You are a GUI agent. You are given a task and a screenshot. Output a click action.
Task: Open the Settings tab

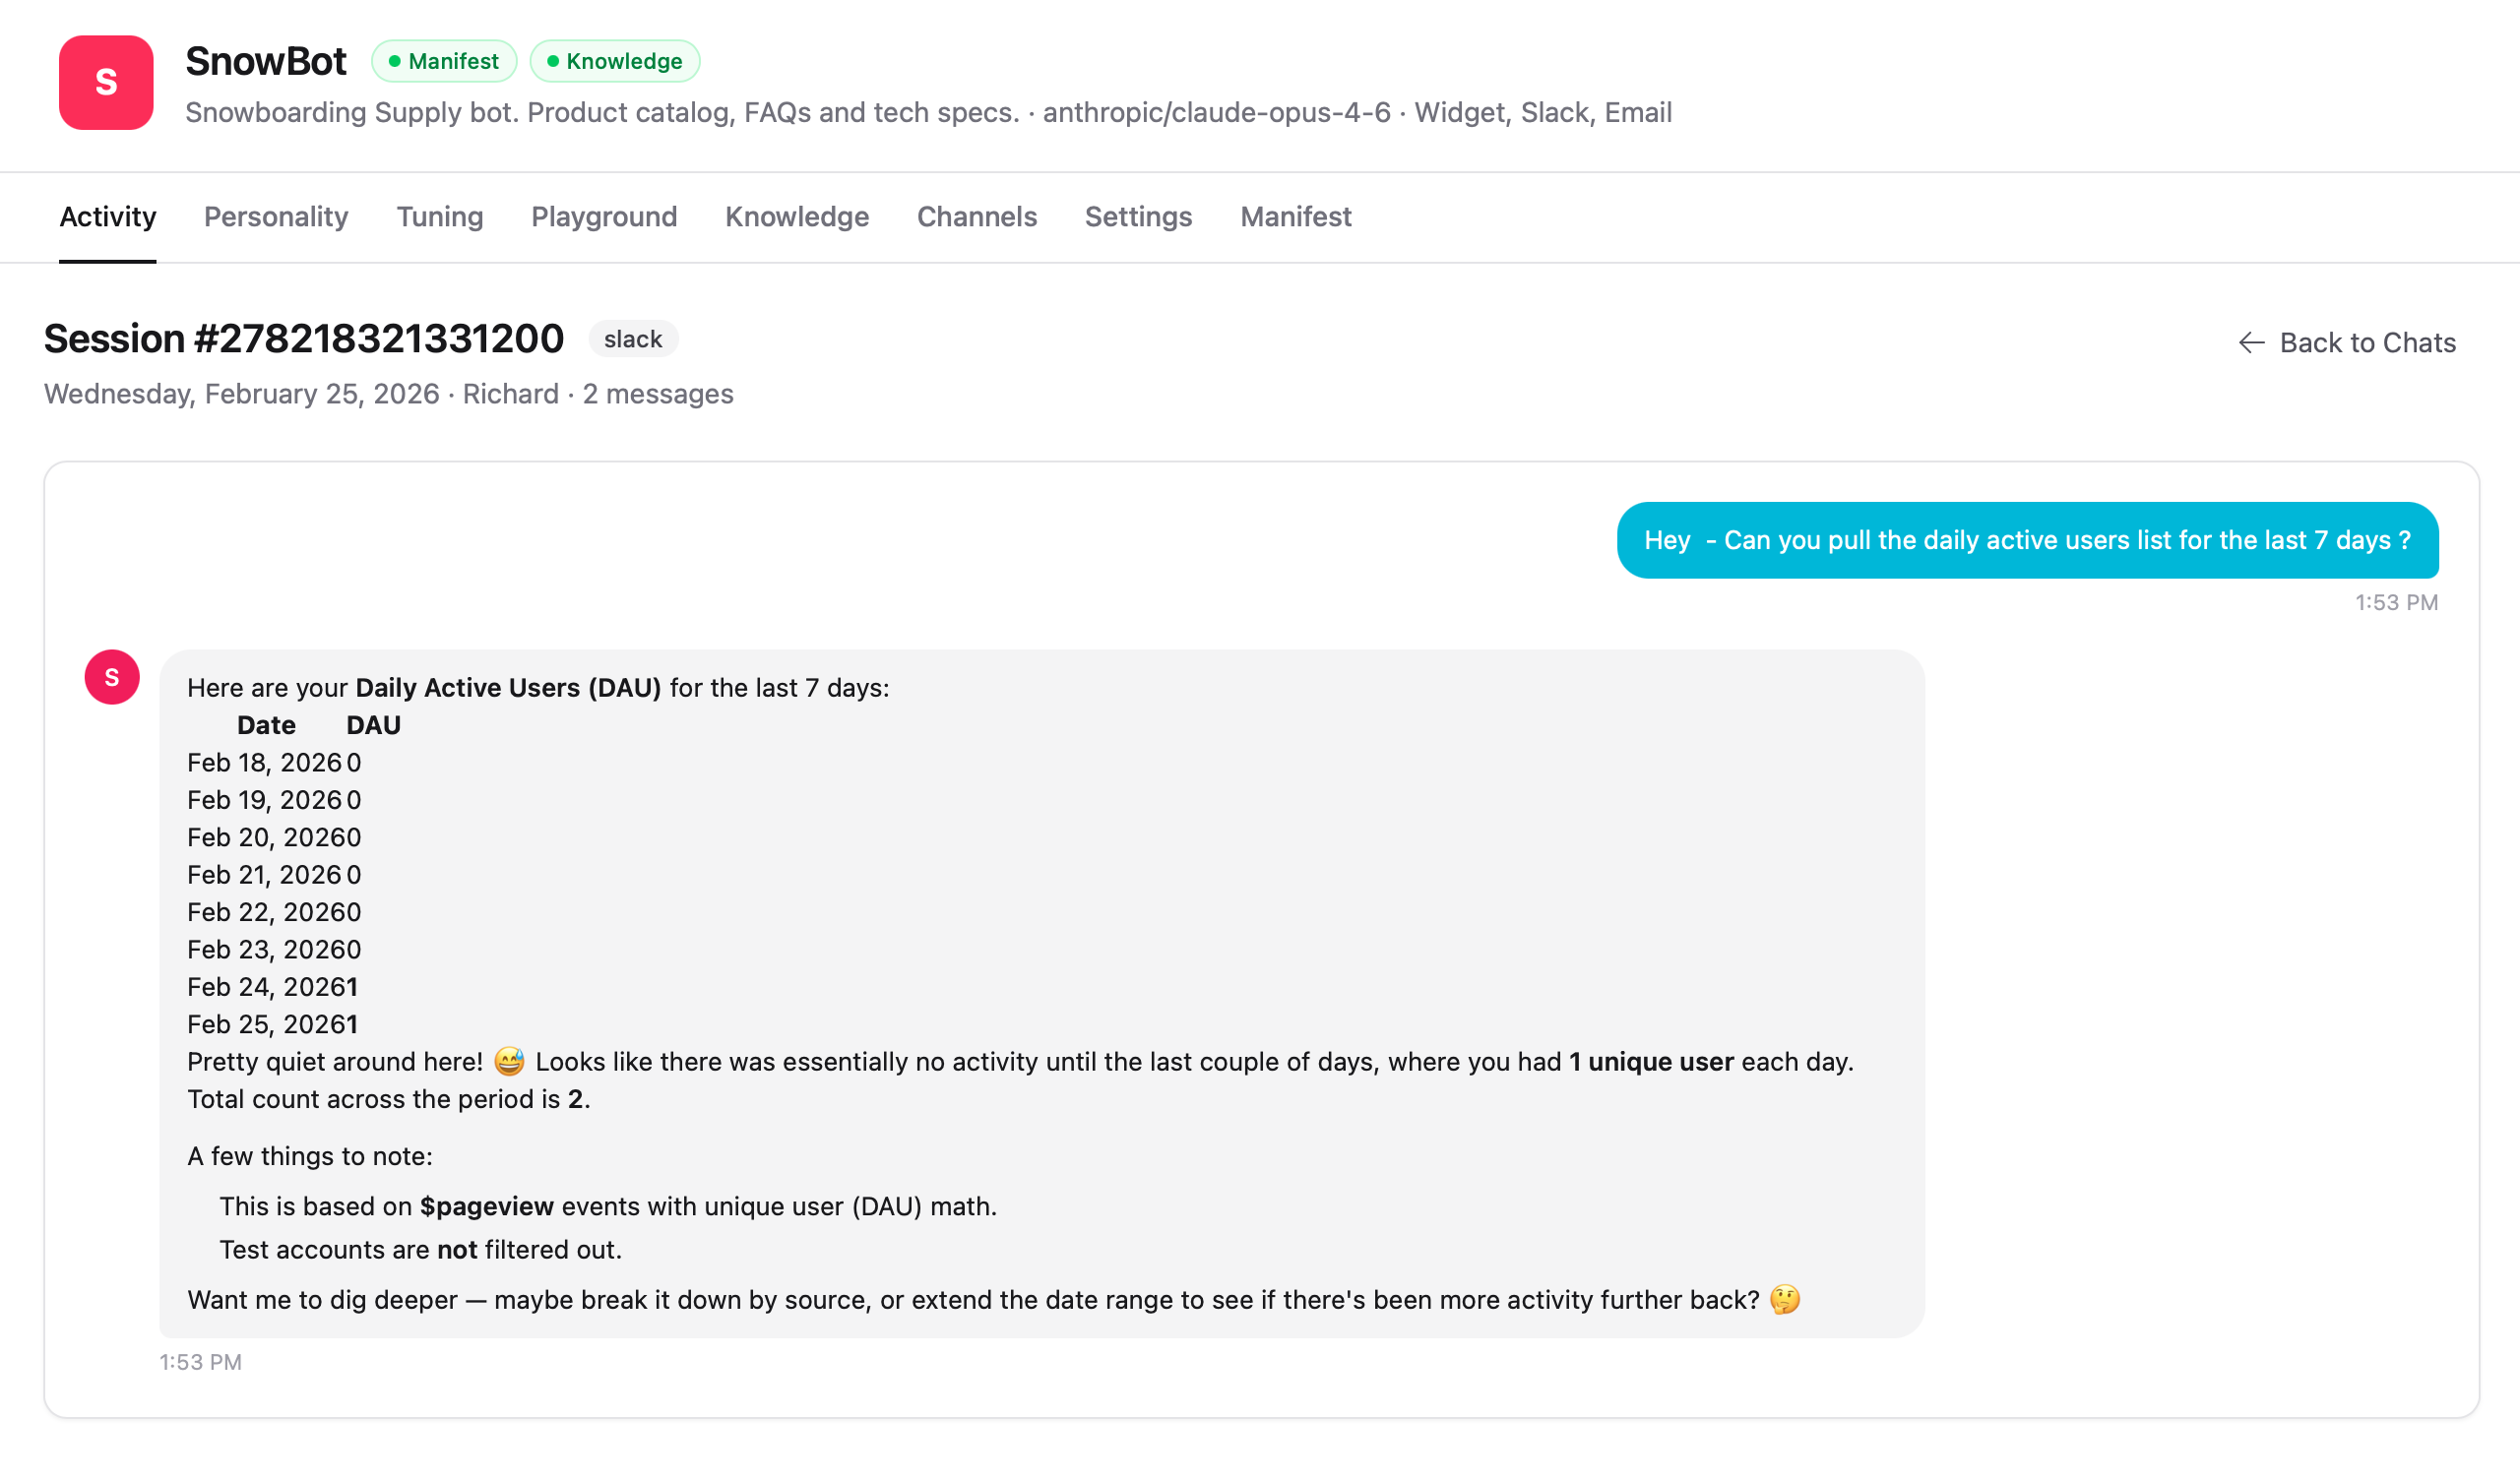[1138, 217]
